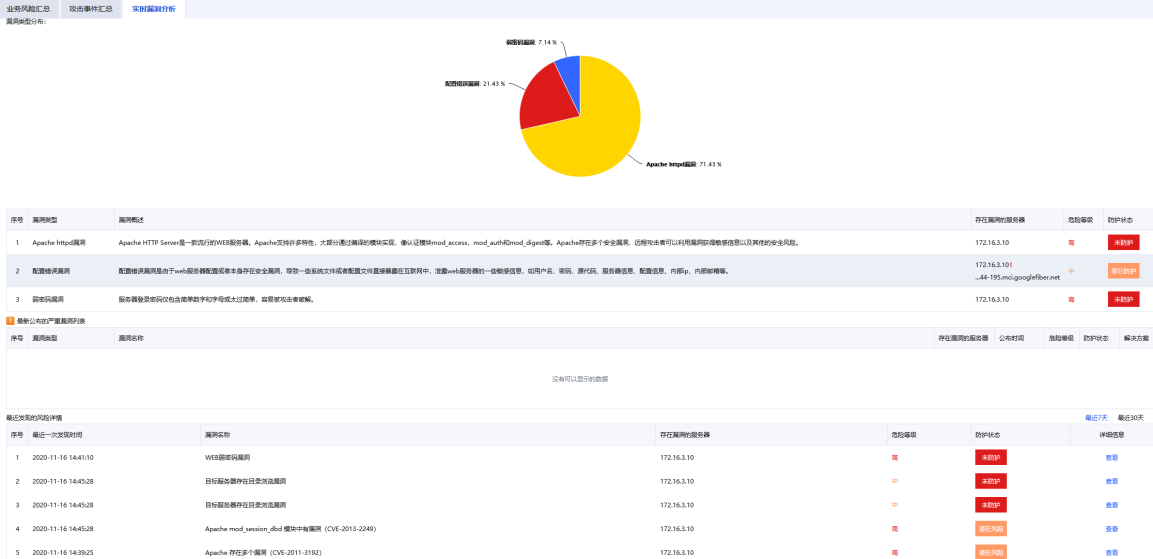Select the 实时漏洞分析 tab
The height and width of the screenshot is (559, 1153).
coord(153,8)
